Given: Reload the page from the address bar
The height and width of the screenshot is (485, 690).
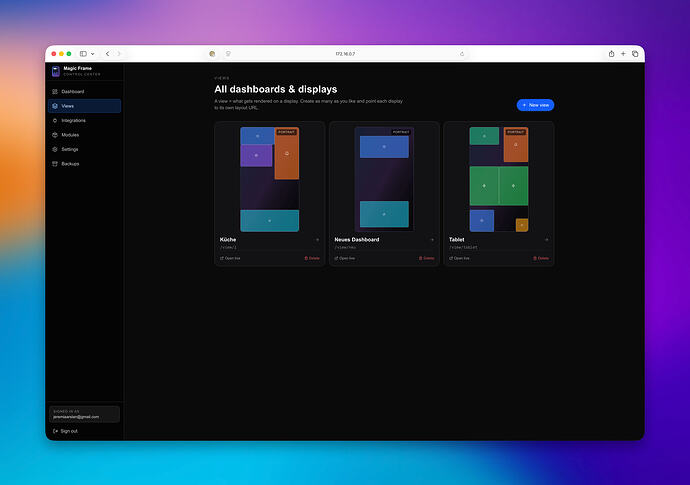Looking at the screenshot, I should coord(462,54).
